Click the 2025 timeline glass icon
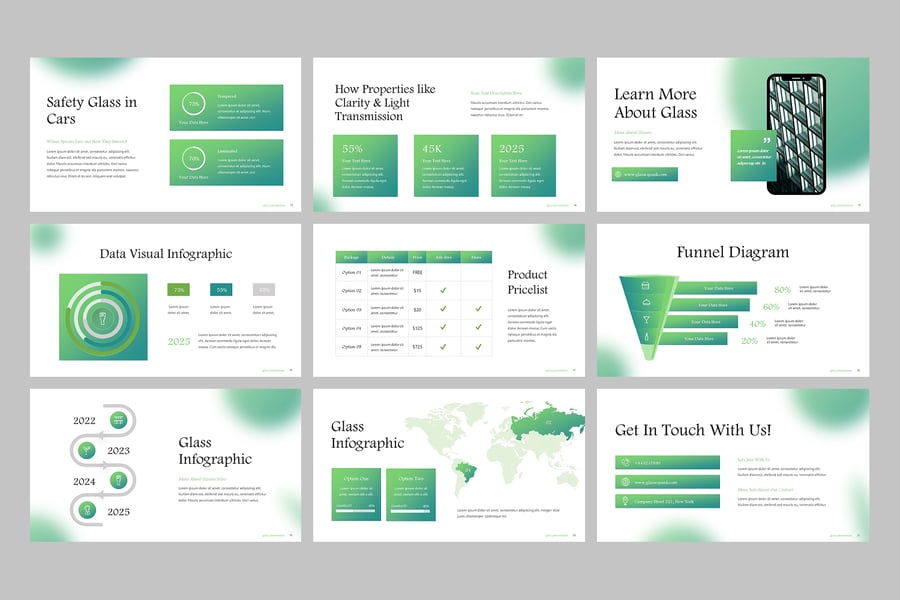 [x=87, y=511]
